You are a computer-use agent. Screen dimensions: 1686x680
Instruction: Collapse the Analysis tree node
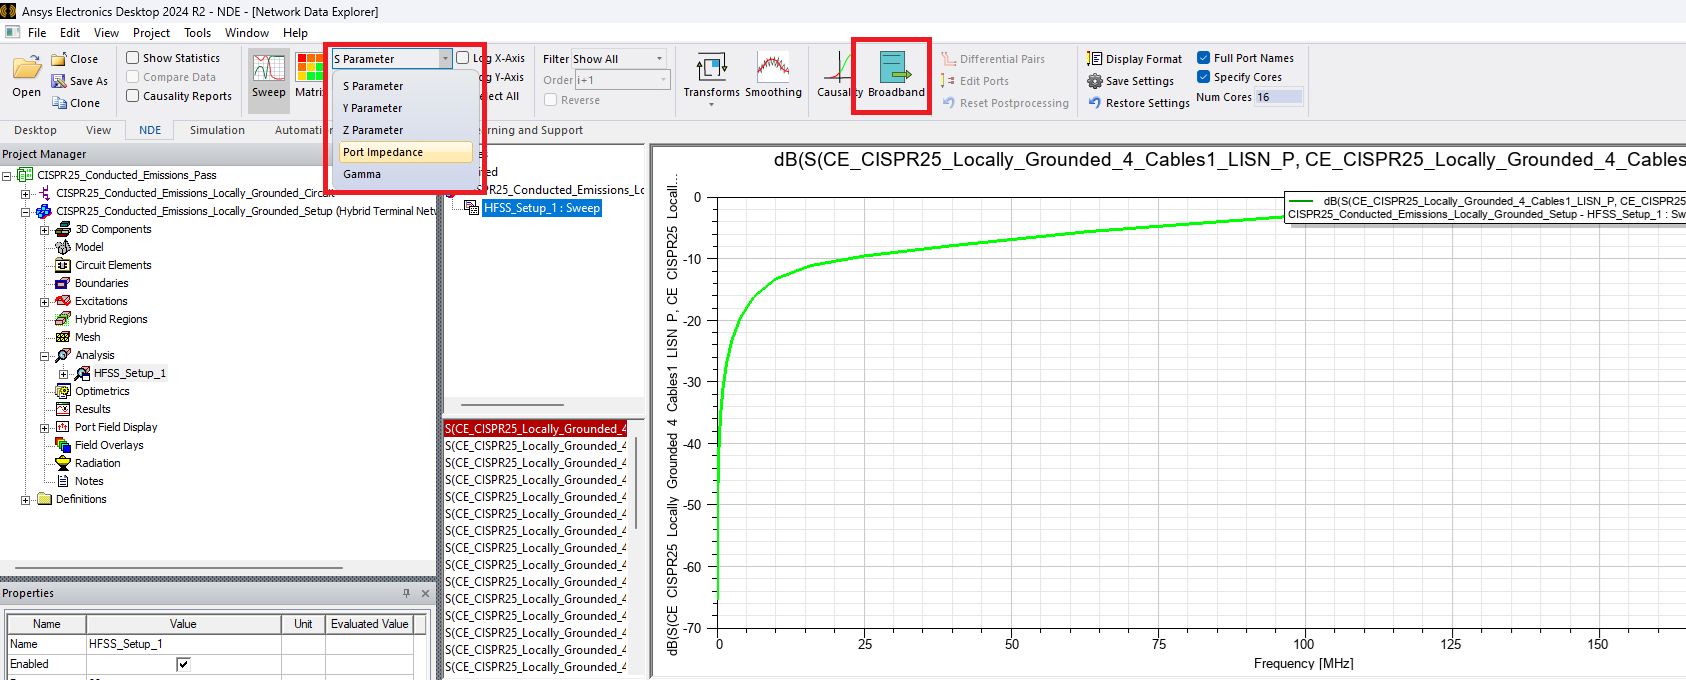point(44,356)
